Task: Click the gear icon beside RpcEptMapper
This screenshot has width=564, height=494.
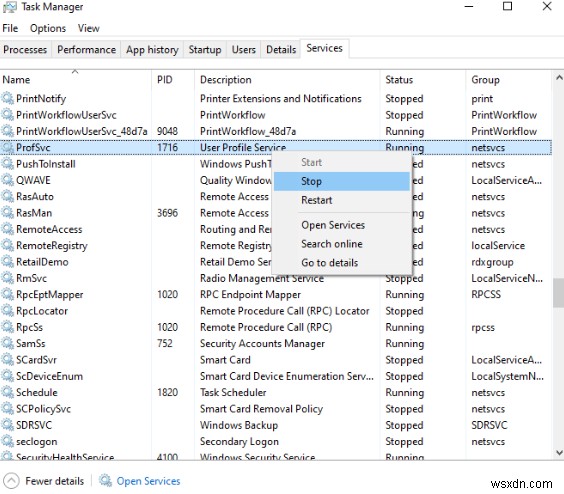Action: [7, 294]
